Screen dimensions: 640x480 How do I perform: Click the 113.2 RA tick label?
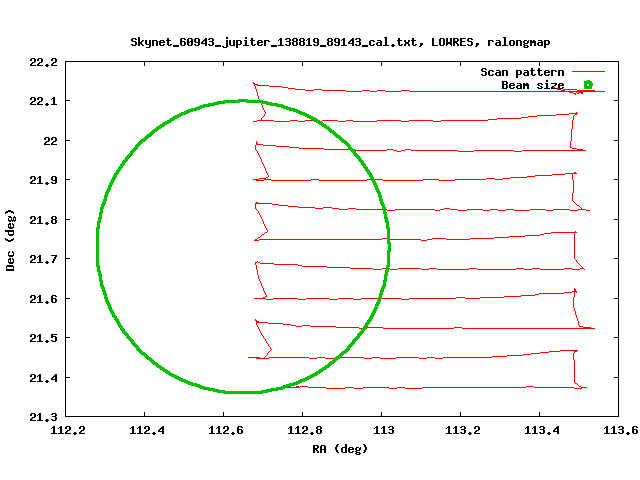[463, 430]
